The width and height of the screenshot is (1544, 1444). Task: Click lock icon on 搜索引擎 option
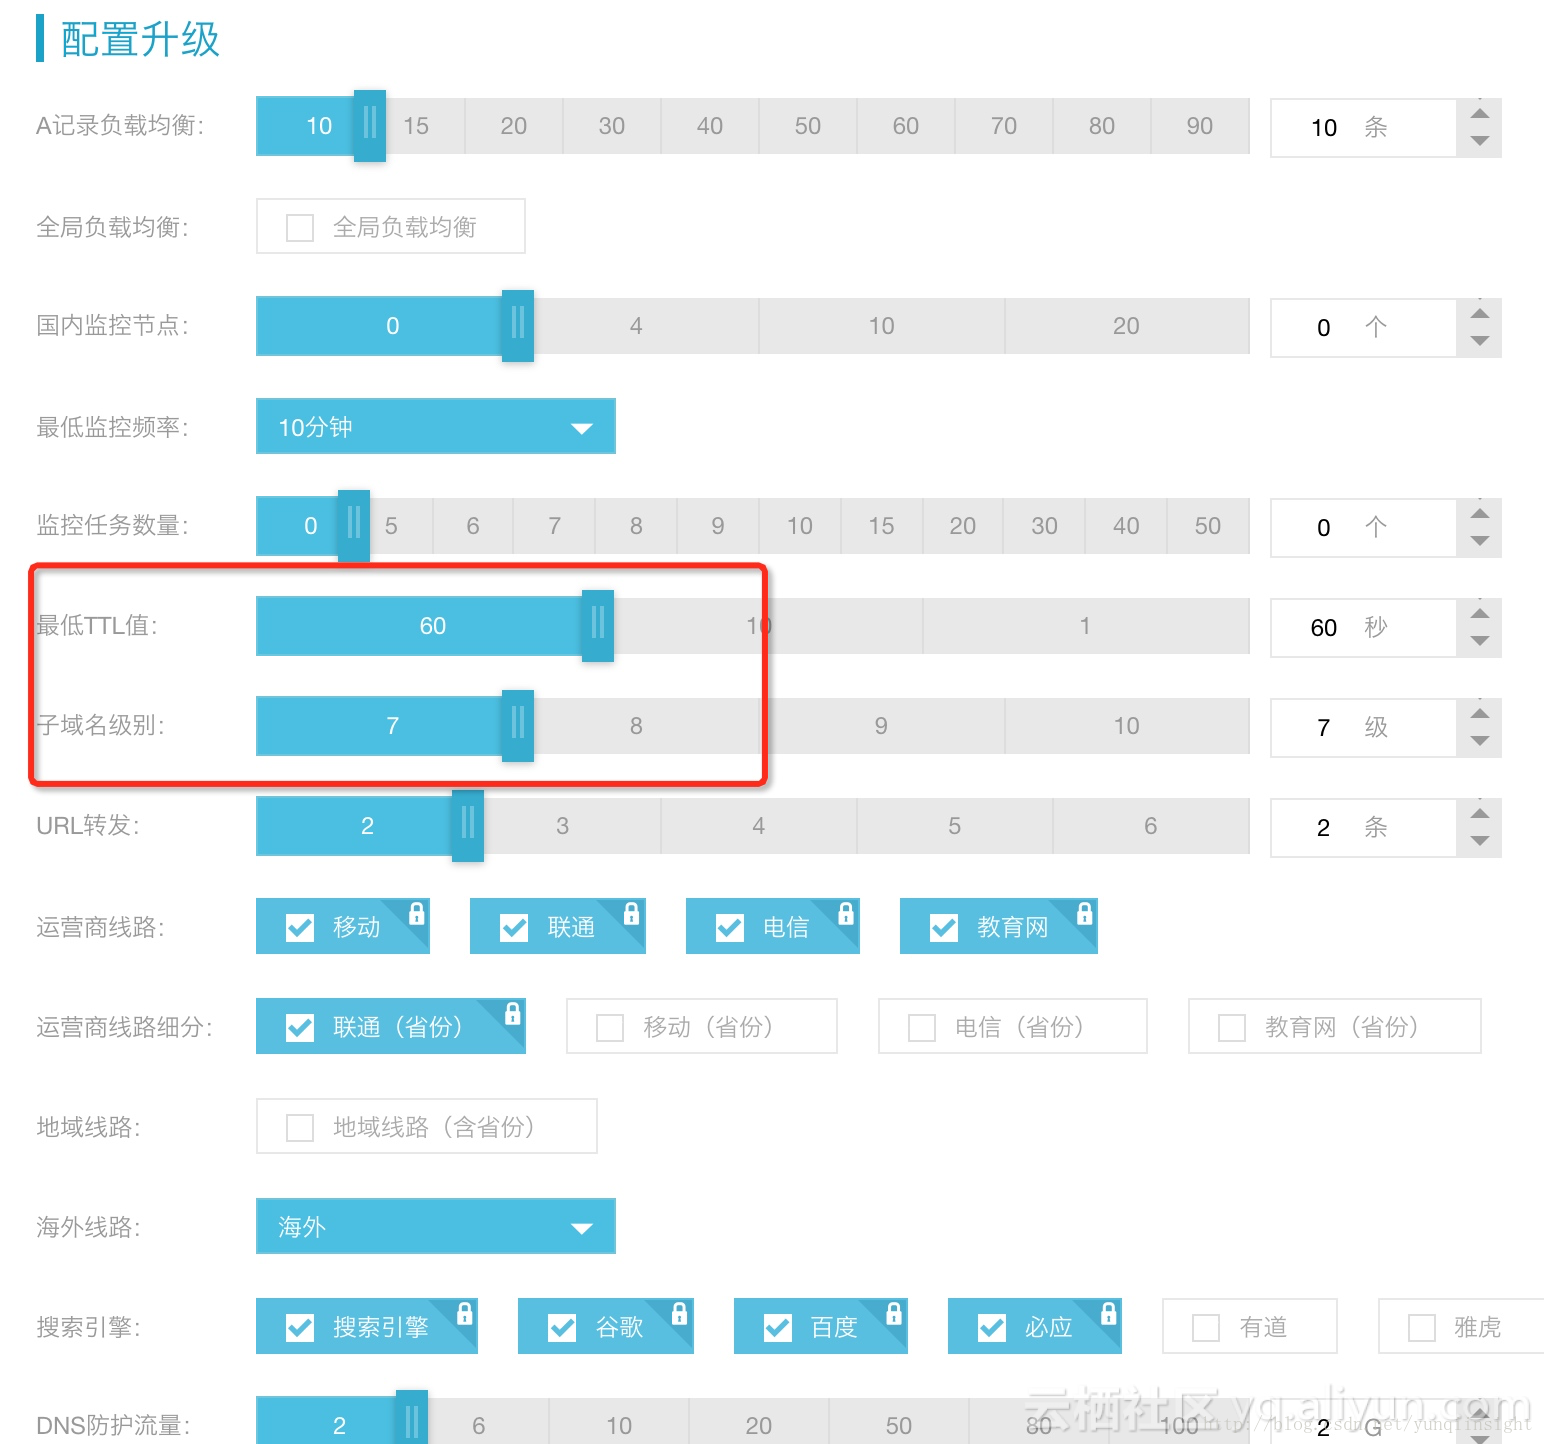[464, 1313]
